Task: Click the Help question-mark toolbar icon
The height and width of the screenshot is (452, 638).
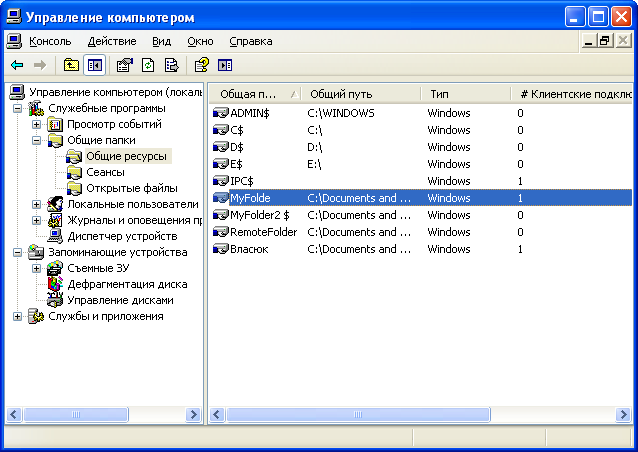Action: tap(202, 65)
